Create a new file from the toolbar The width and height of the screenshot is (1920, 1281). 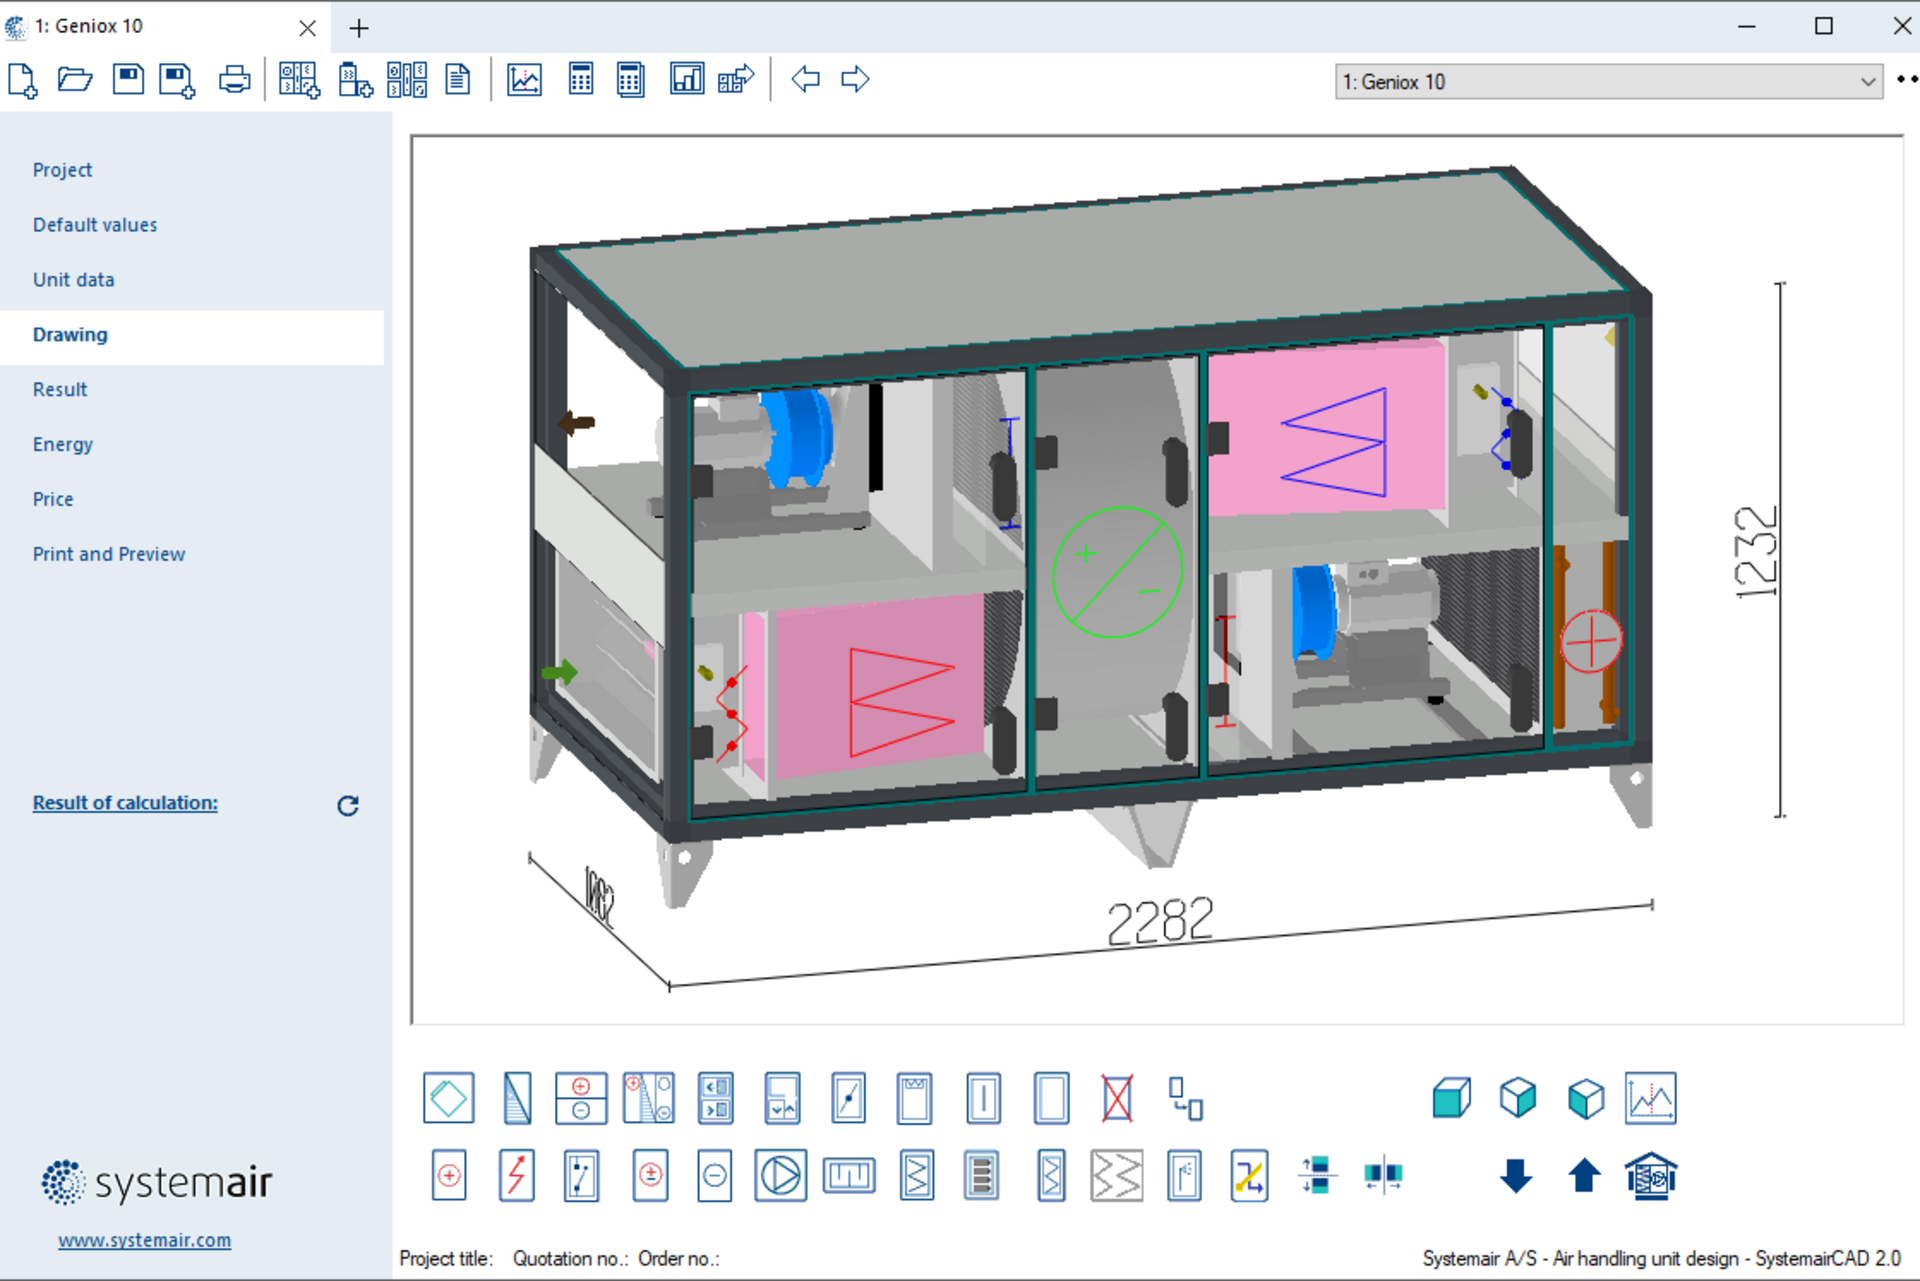[x=22, y=80]
